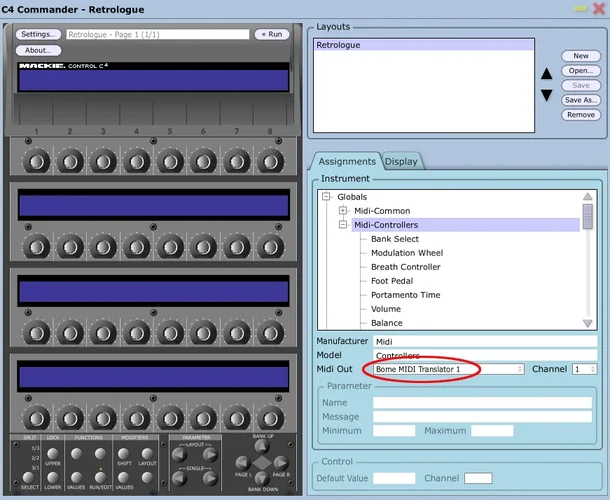The image size is (610, 500).
Task: Select Bank Select in the instrument tree
Action: tap(394, 239)
